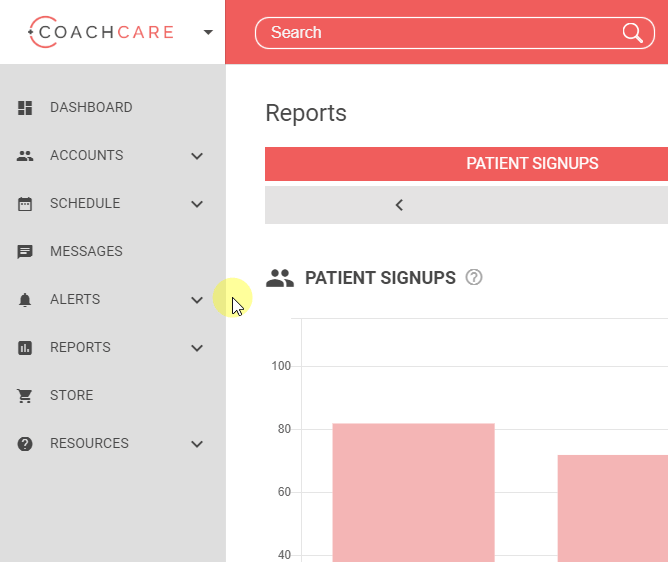This screenshot has height=562, width=668.
Task: Click the Messages chat icon
Action: tap(26, 252)
